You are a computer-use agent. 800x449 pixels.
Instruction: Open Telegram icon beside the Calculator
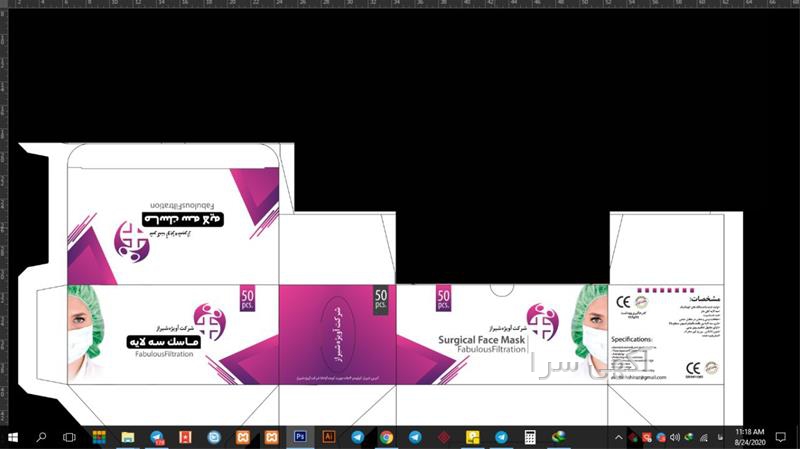coord(501,437)
